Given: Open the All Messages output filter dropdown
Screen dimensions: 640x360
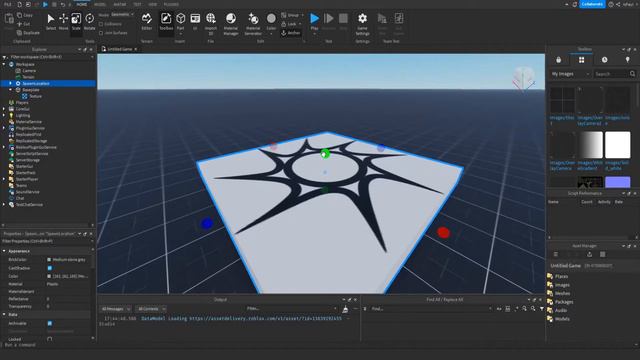Looking at the screenshot, I should pyautogui.click(x=116, y=309).
